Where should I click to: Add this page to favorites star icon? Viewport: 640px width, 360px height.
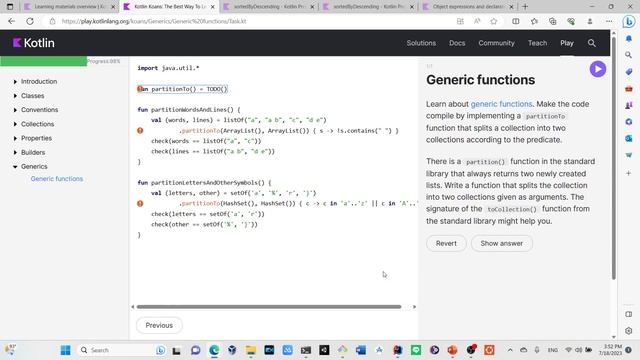[x=493, y=21]
